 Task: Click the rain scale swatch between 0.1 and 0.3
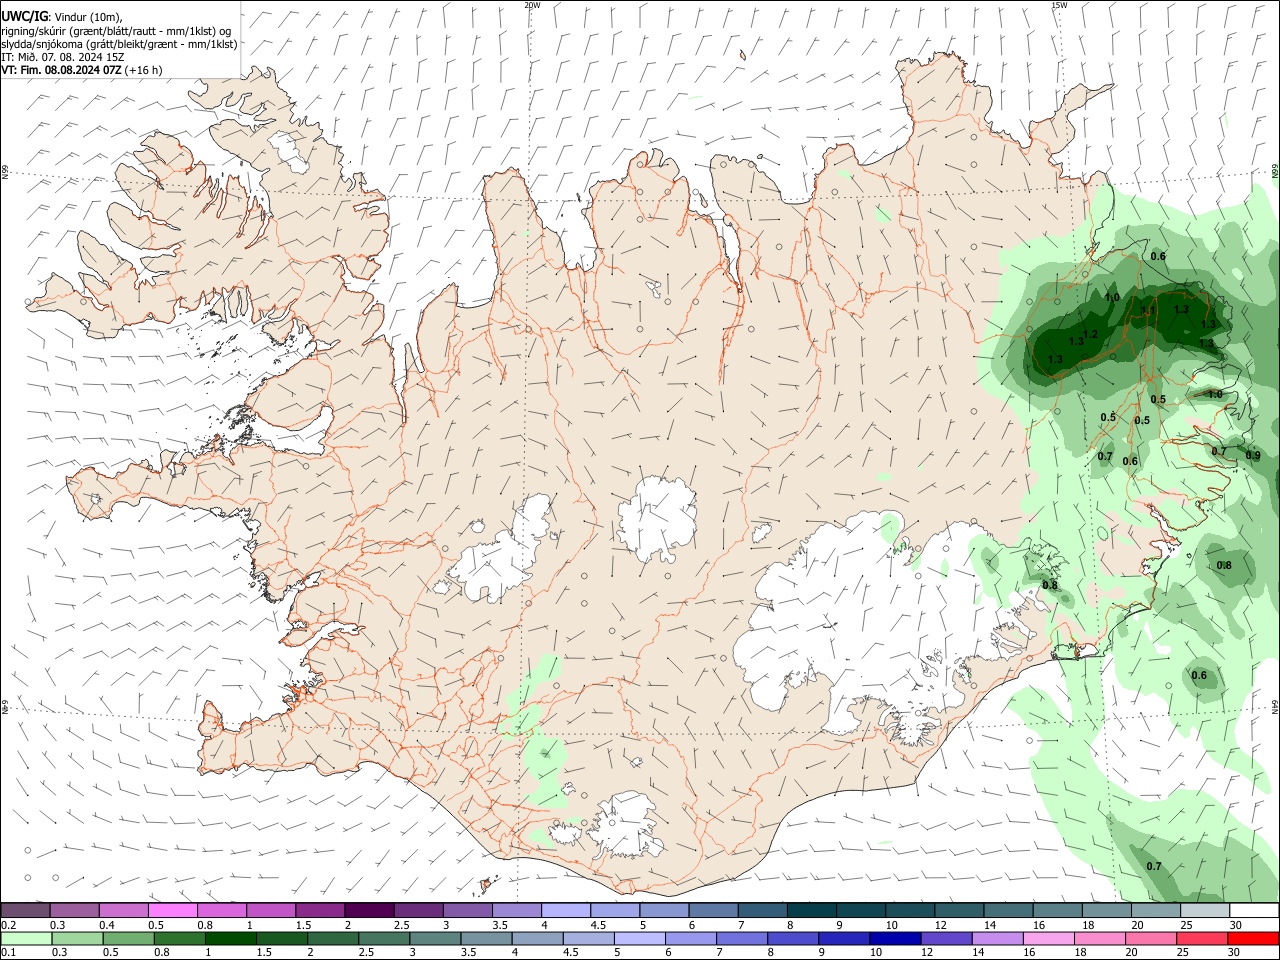[26, 938]
